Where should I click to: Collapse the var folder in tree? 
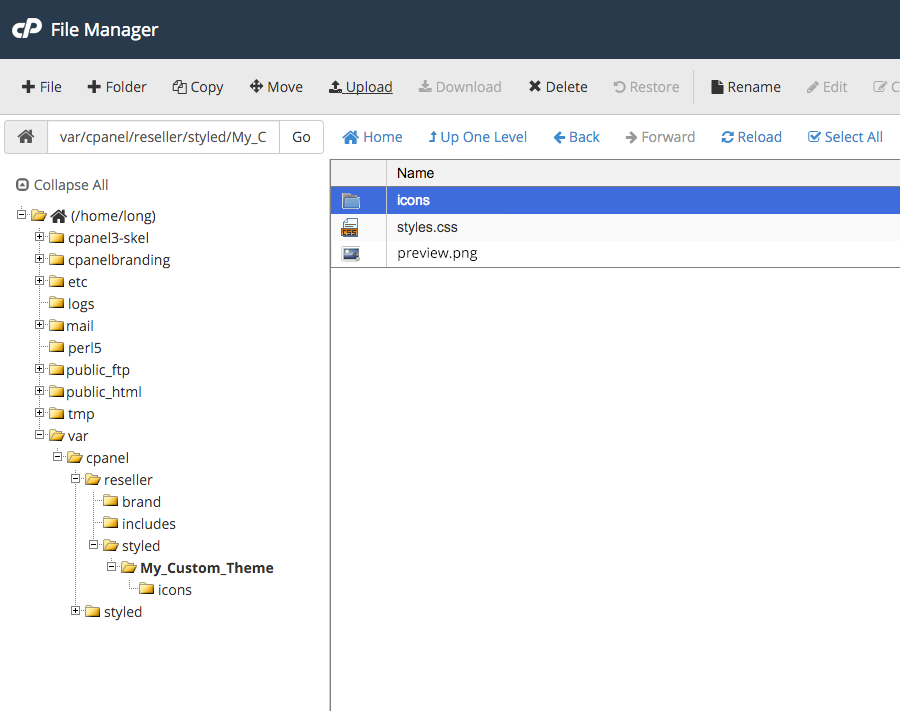click(40, 435)
